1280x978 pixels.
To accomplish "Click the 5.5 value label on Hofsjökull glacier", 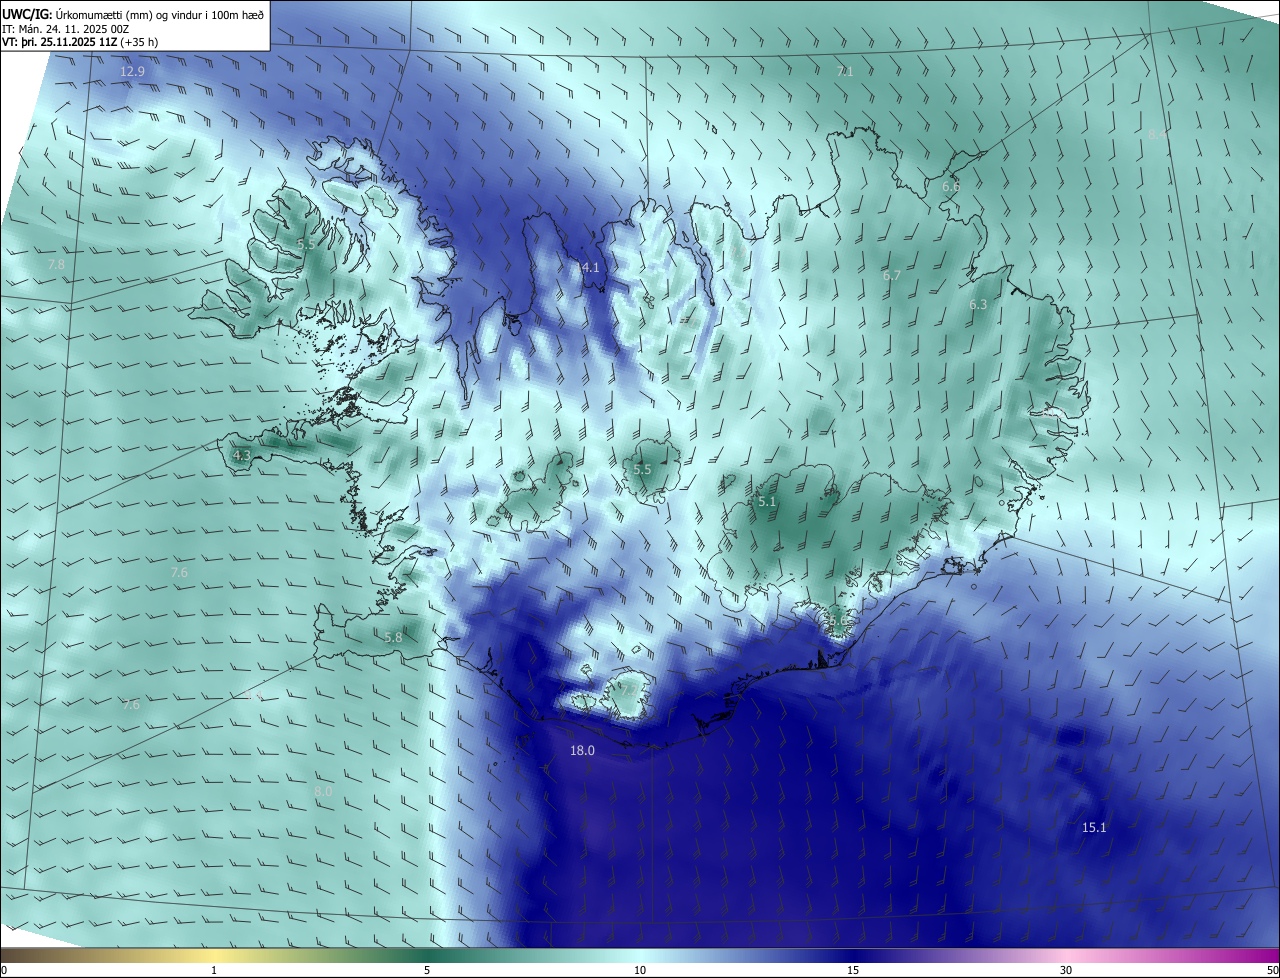I will (642, 469).
